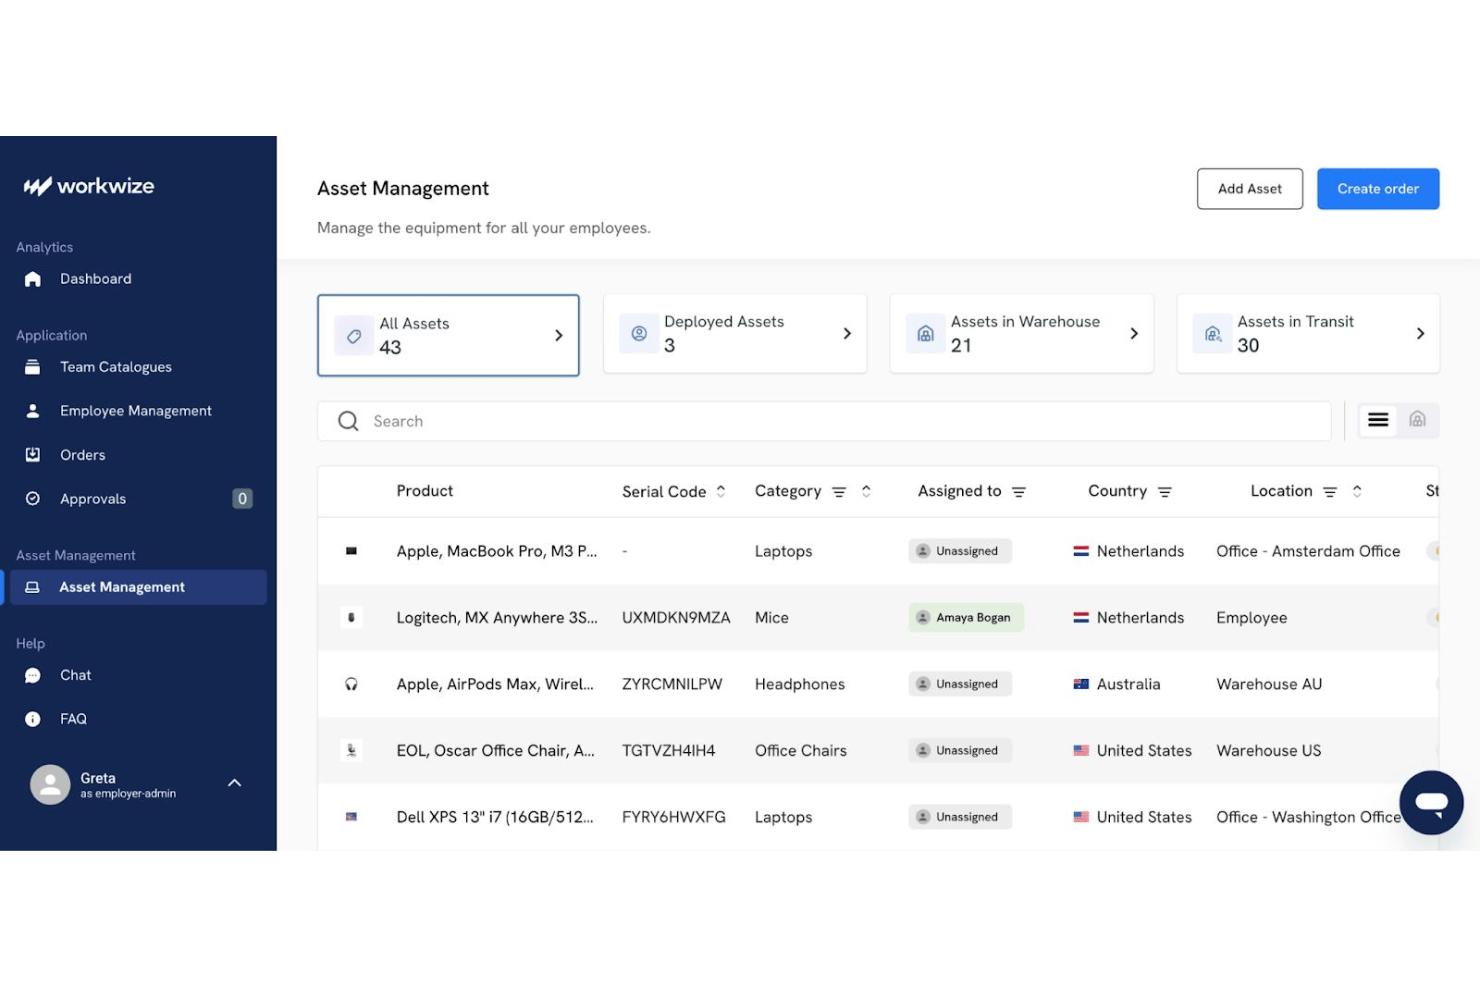This screenshot has height=987, width=1480.
Task: Click the Add Asset button
Action: tap(1249, 189)
